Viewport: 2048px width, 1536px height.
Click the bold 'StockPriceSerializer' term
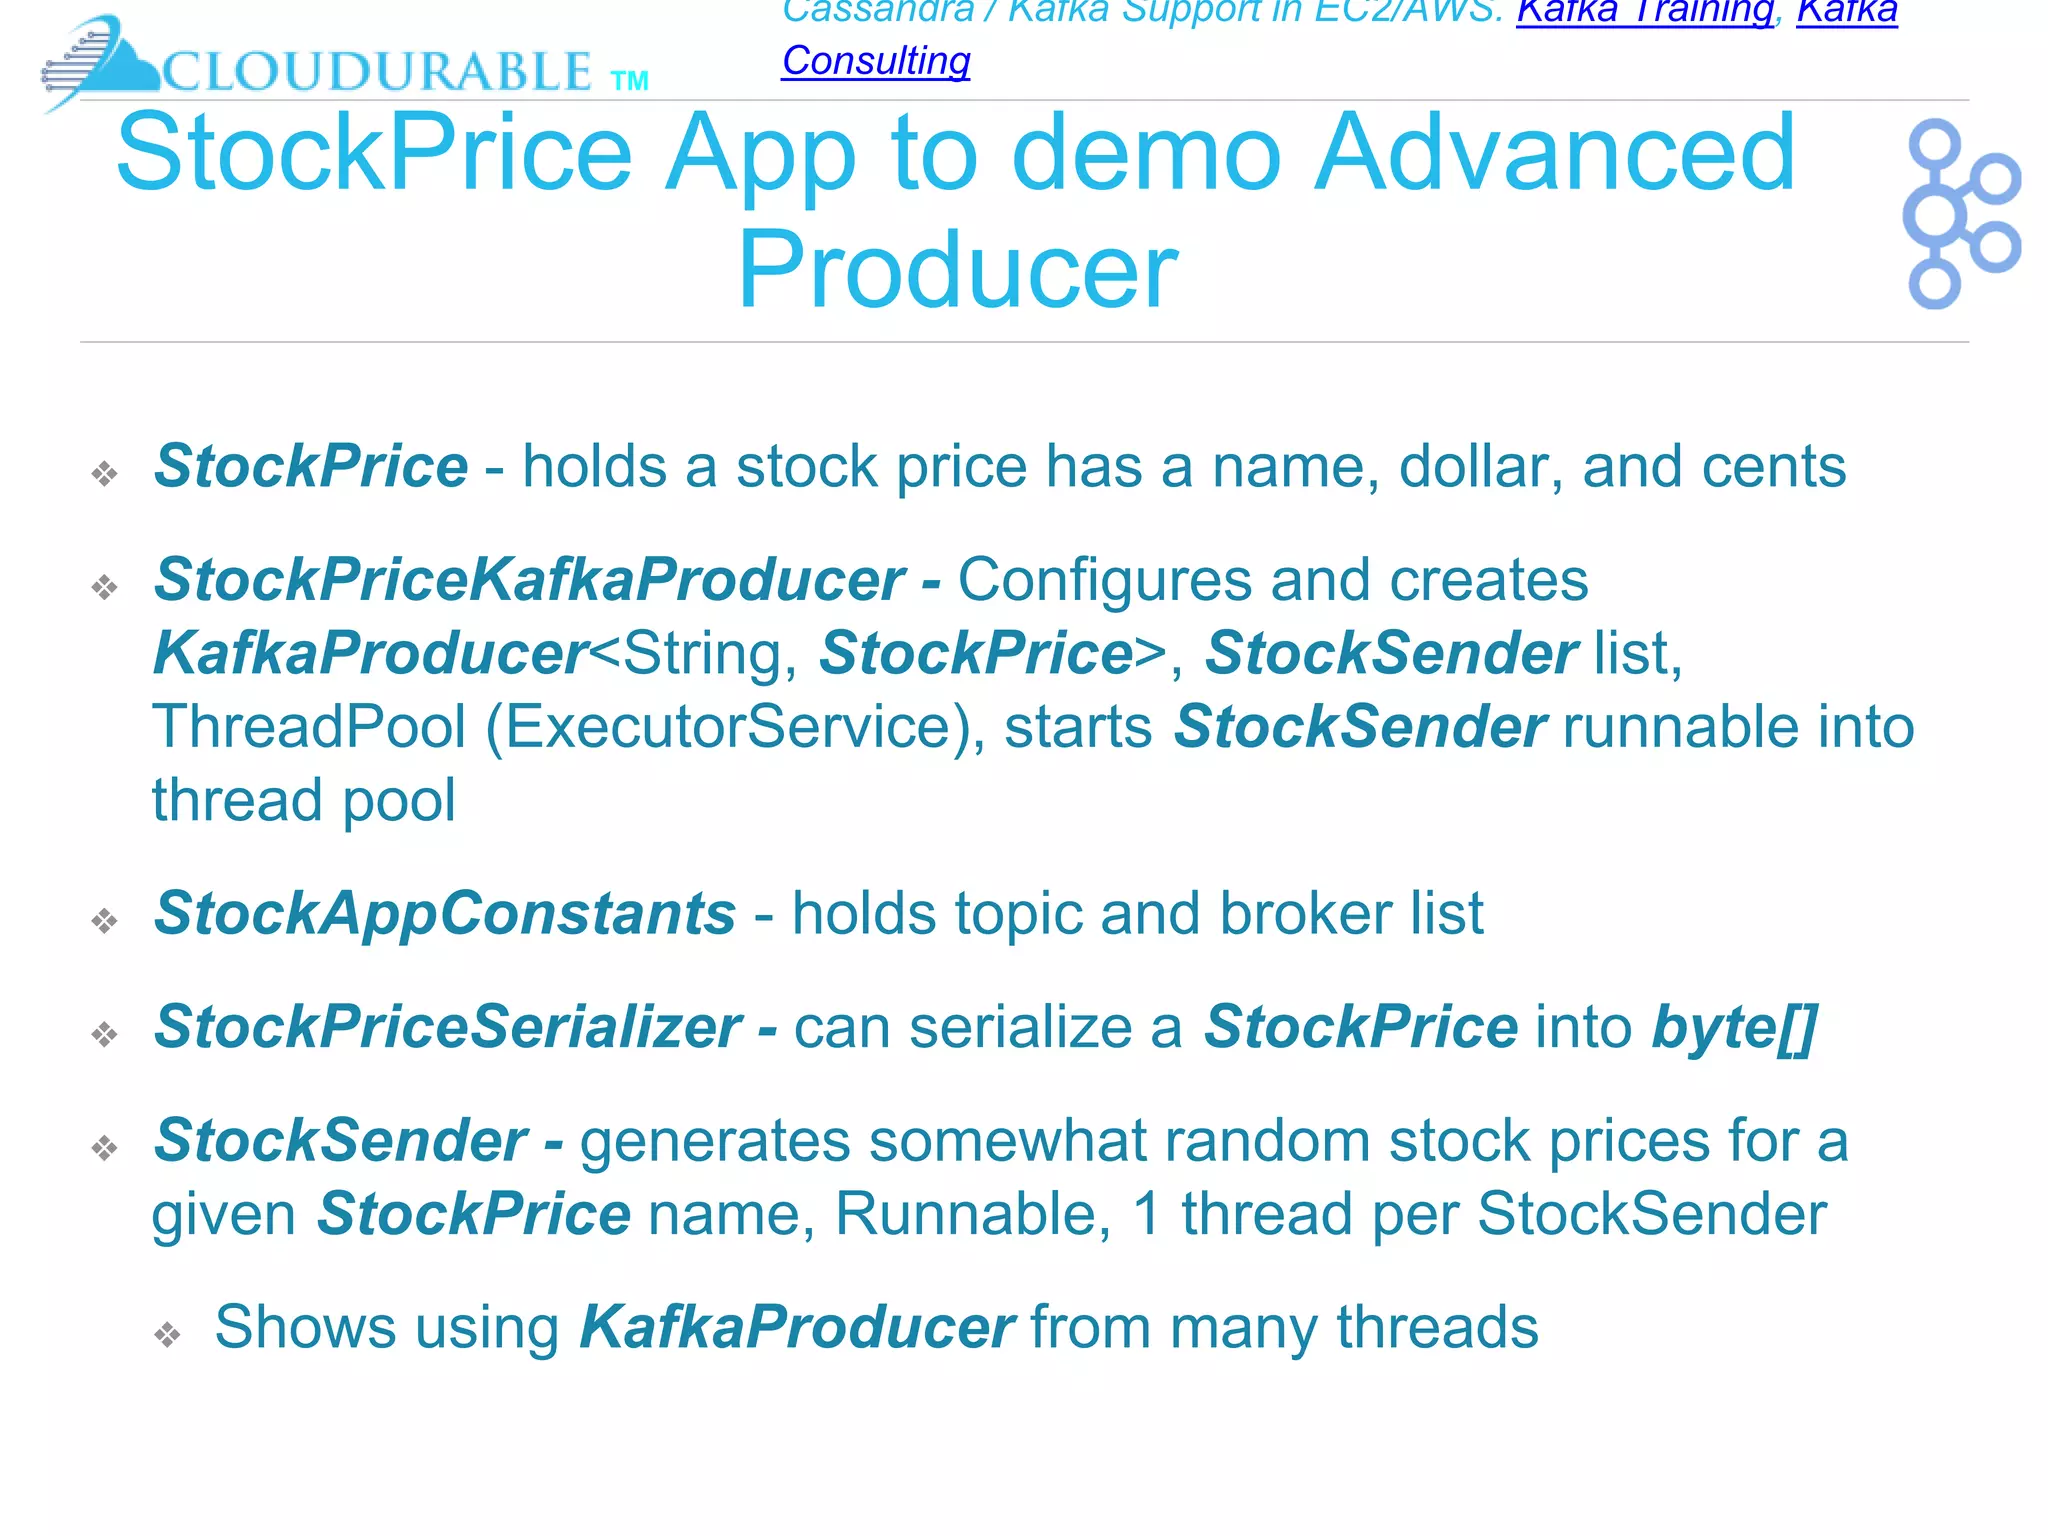[x=447, y=1027]
